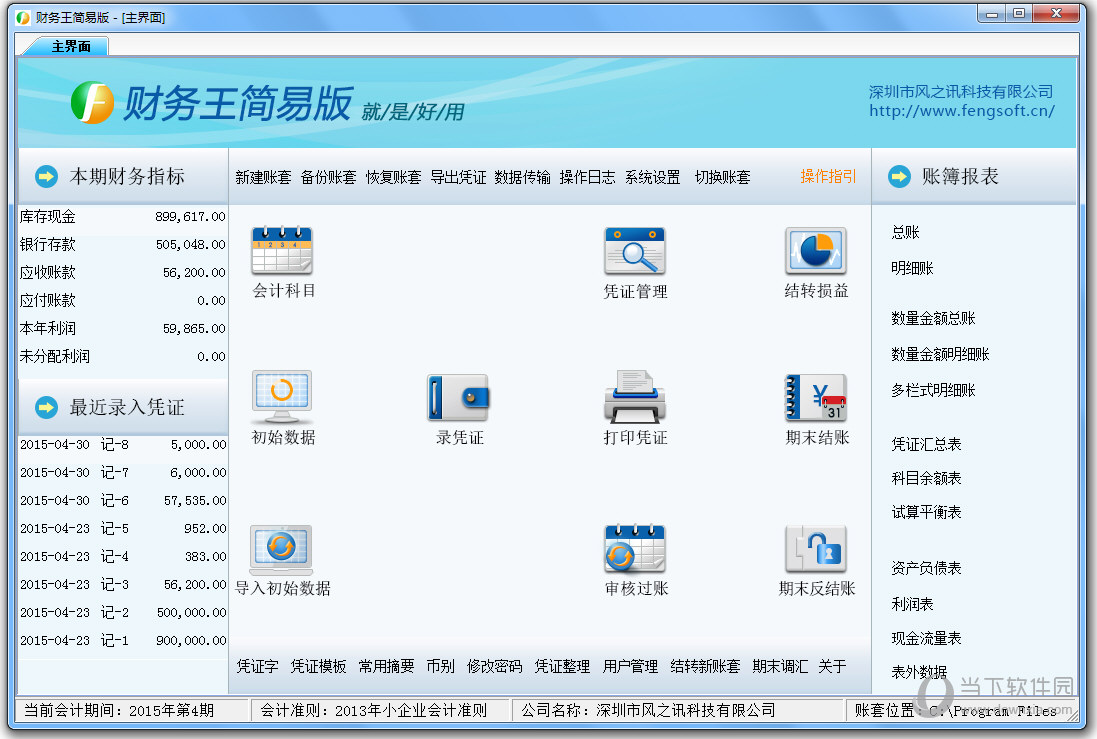Click 切换账套 in the toolbar
The image size is (1097, 739).
tap(723, 177)
